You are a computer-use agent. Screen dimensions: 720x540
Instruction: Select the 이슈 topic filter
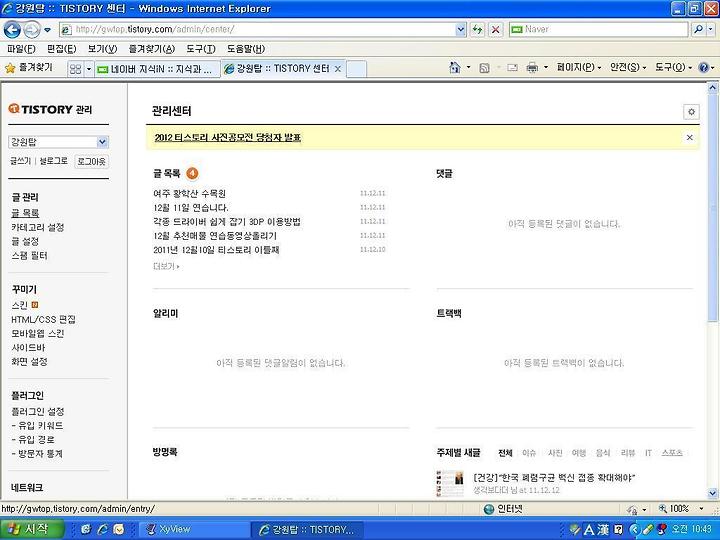point(529,453)
